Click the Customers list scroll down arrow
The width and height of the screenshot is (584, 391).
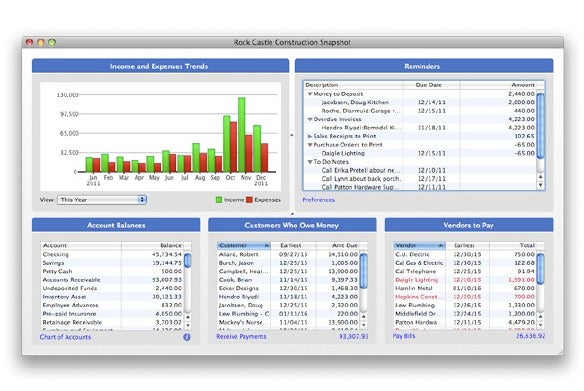(x=364, y=325)
